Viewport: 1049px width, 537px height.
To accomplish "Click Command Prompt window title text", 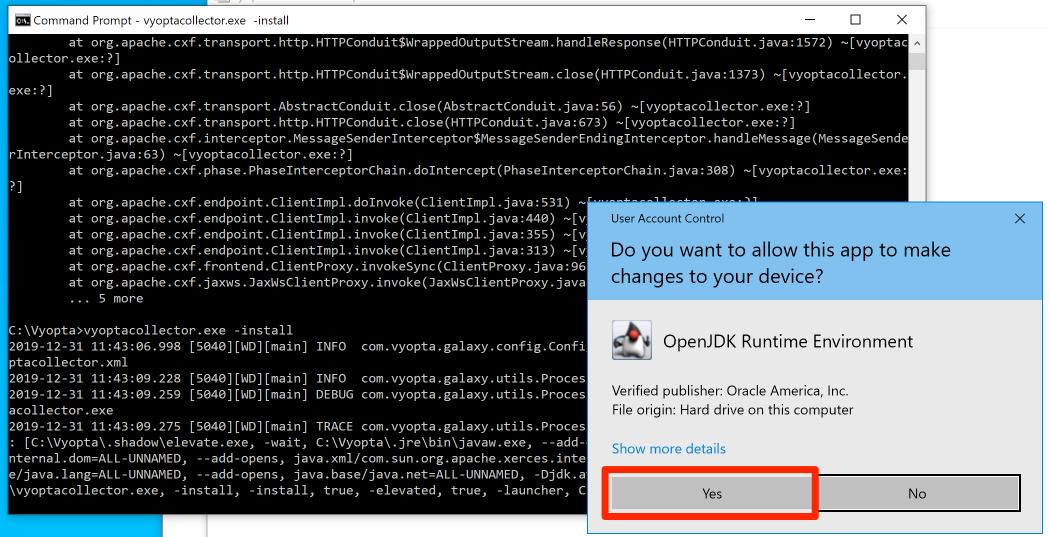I will click(x=161, y=21).
